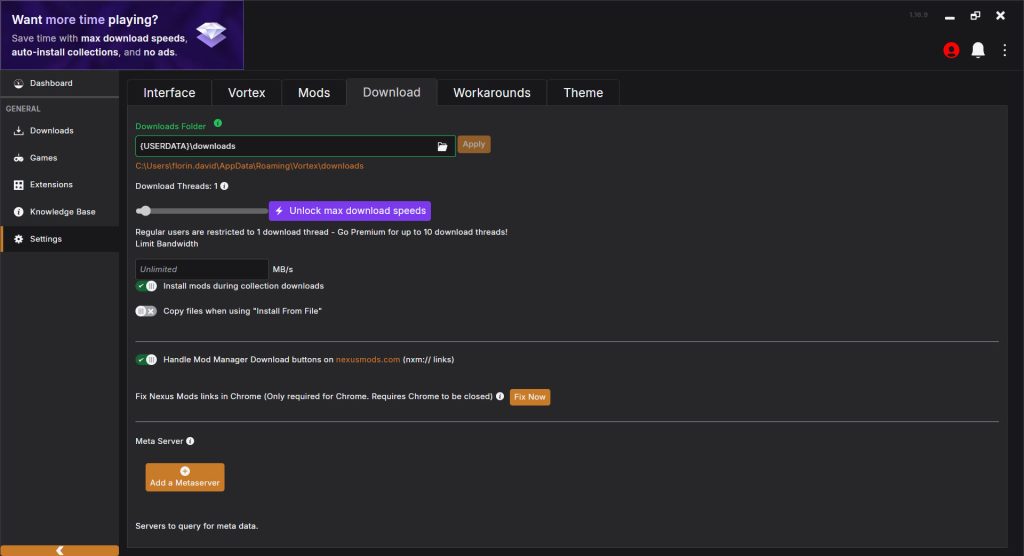This screenshot has height=556, width=1024.
Task: Minimize the Vortex window
Action: [950, 16]
